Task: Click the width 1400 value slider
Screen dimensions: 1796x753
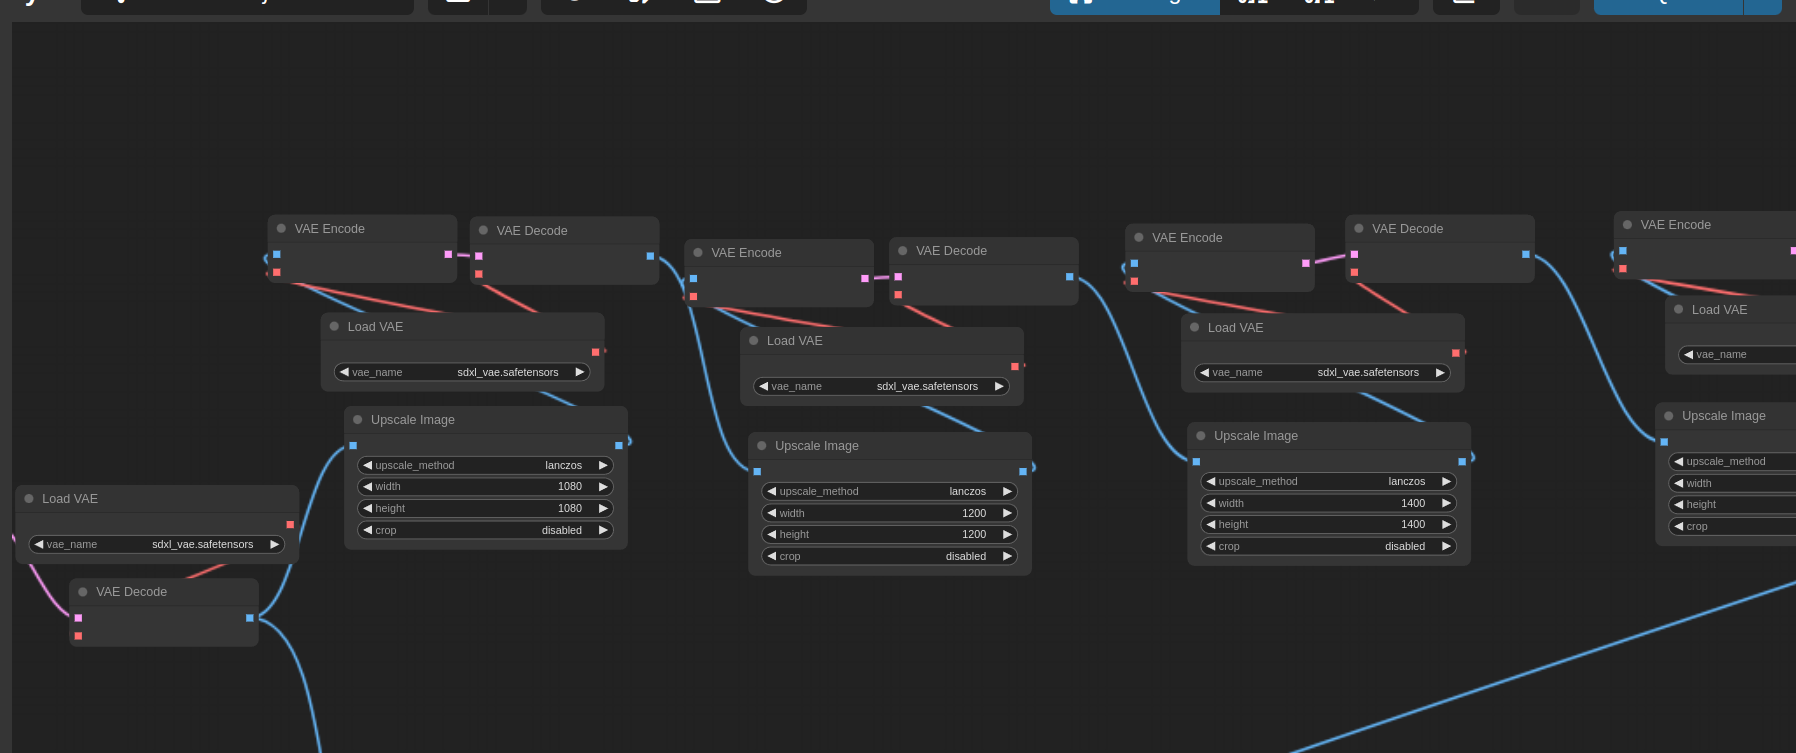Action: pos(1328,504)
